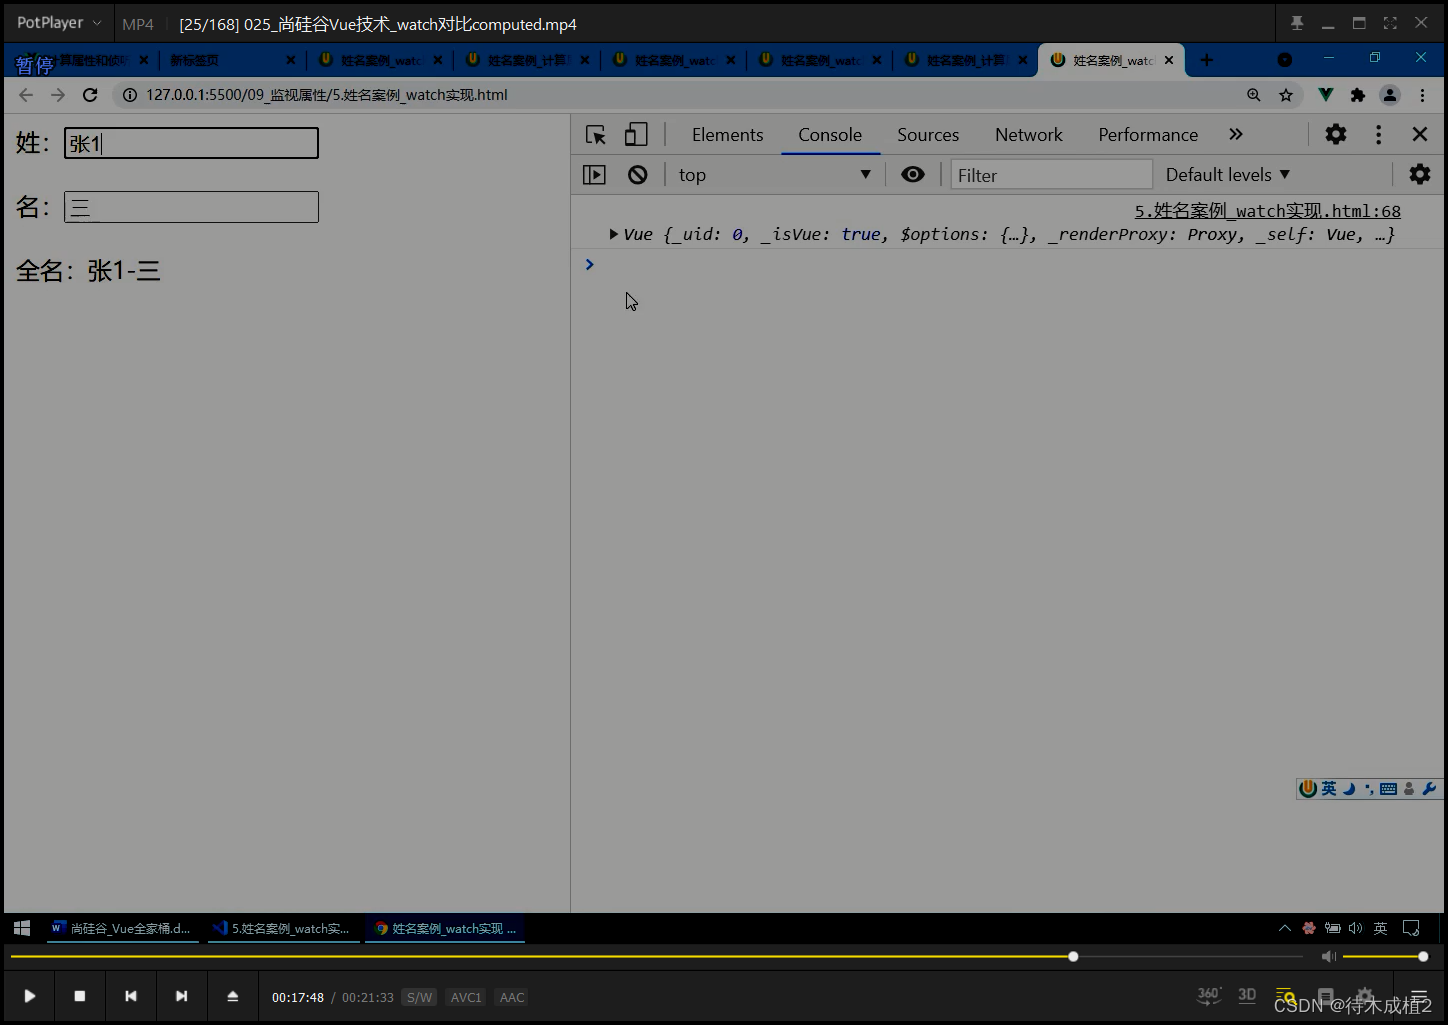Click the browser forward arrow
Screen dimensions: 1448x1025
[58, 95]
